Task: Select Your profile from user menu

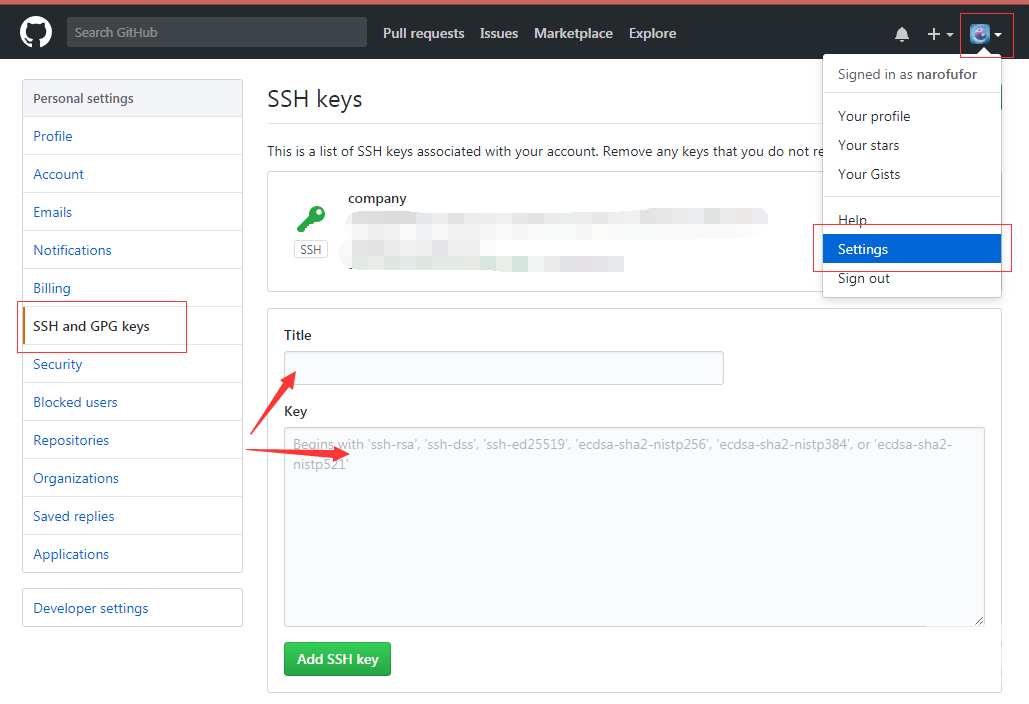Action: 912,116
